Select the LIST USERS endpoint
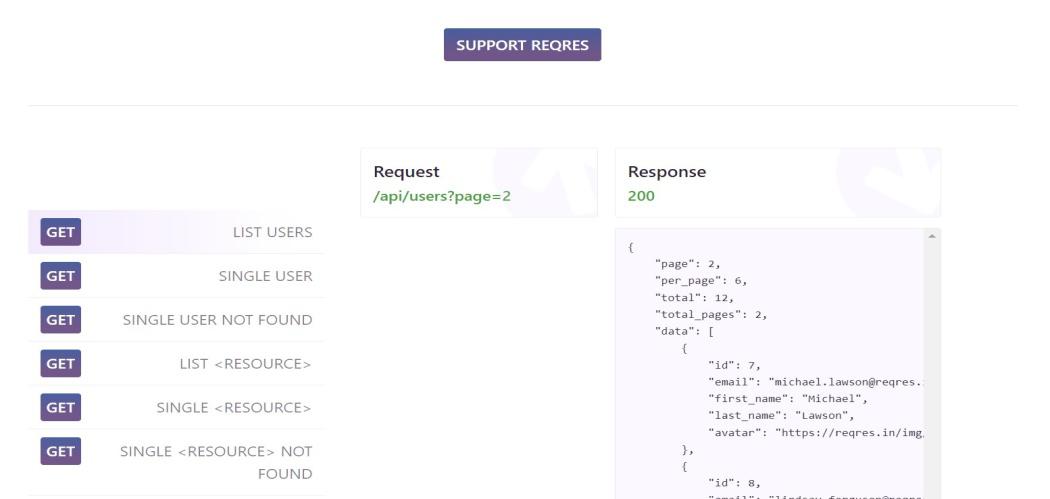 272,232
